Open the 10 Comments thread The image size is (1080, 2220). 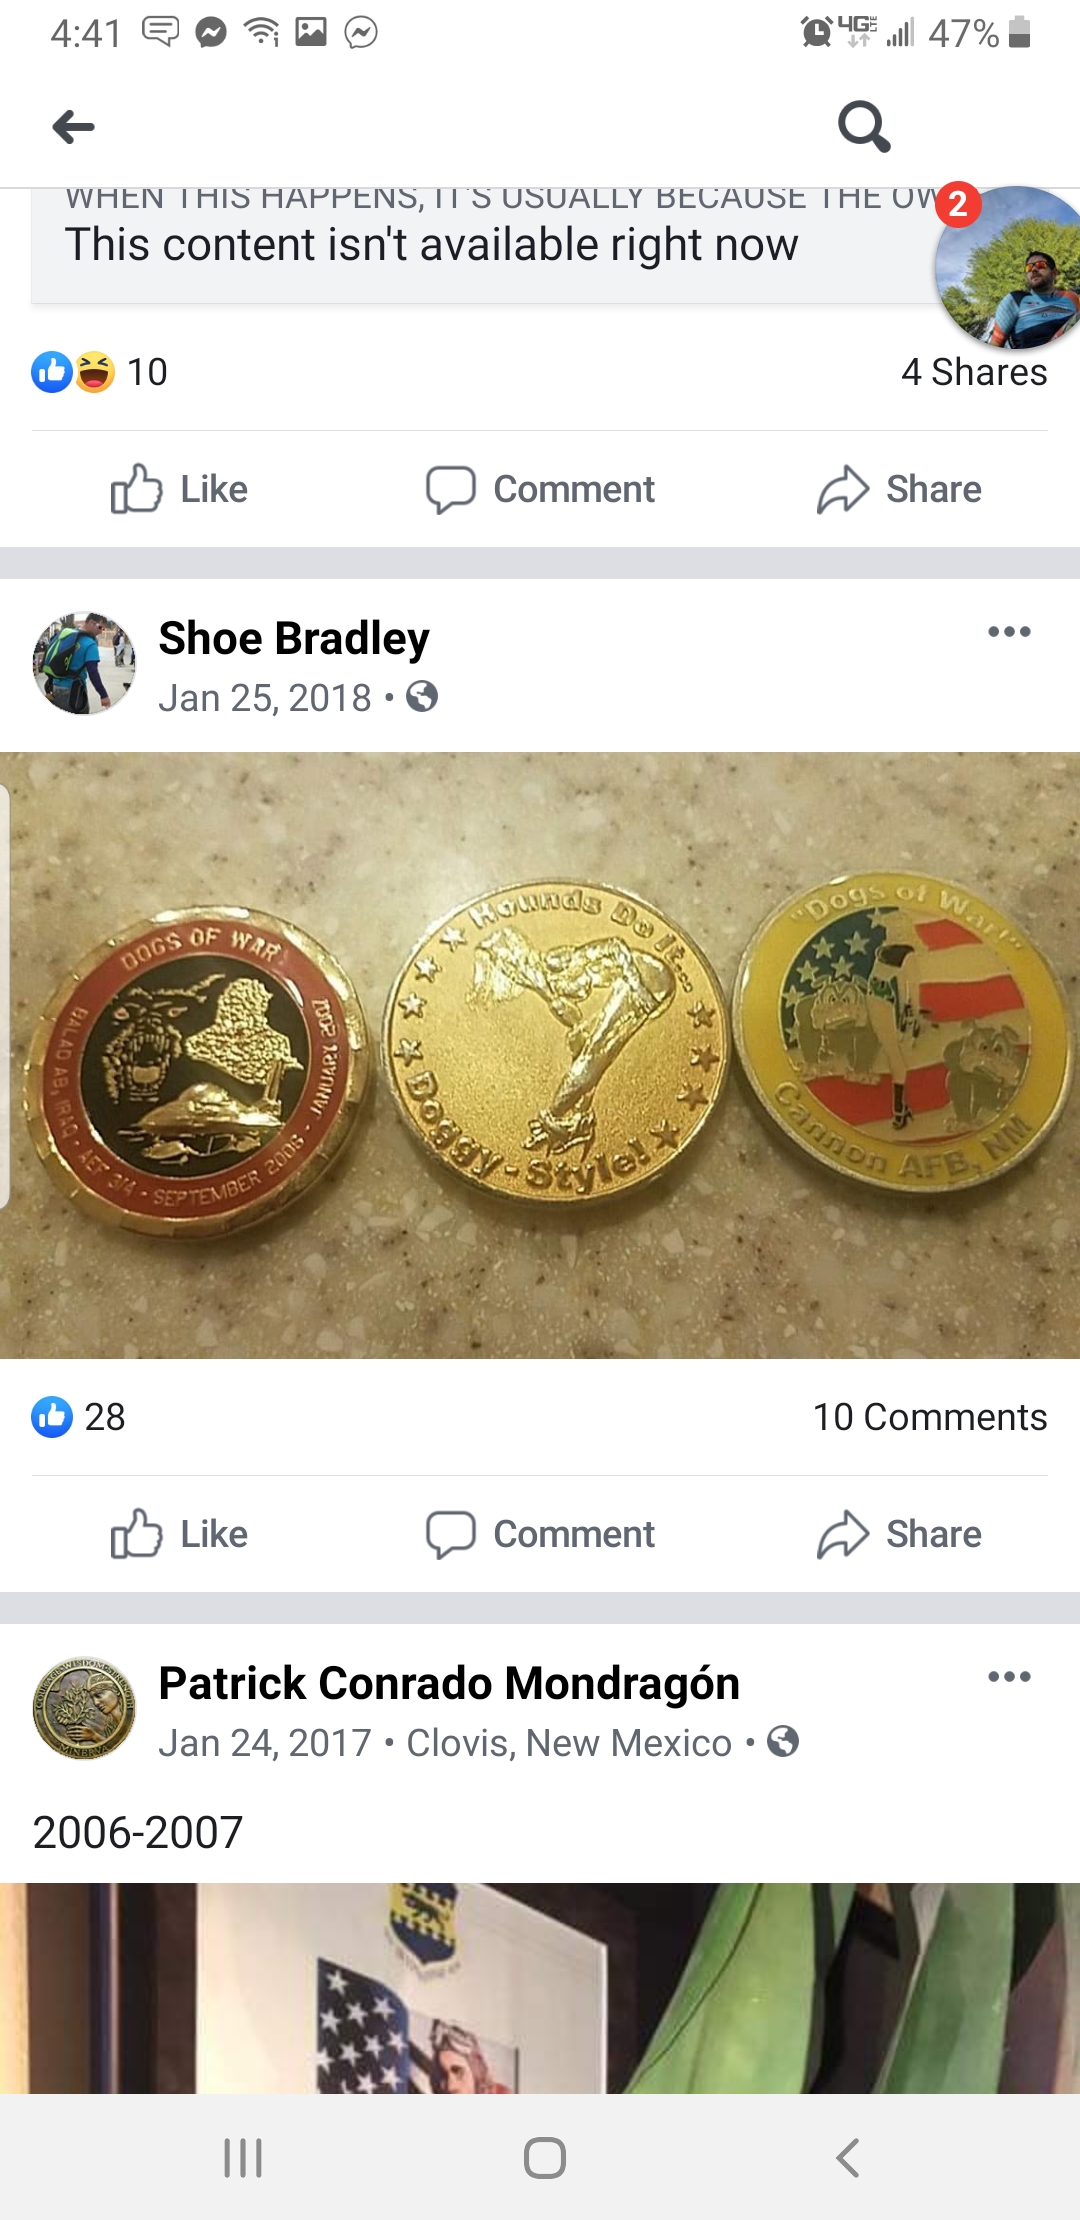point(929,1417)
